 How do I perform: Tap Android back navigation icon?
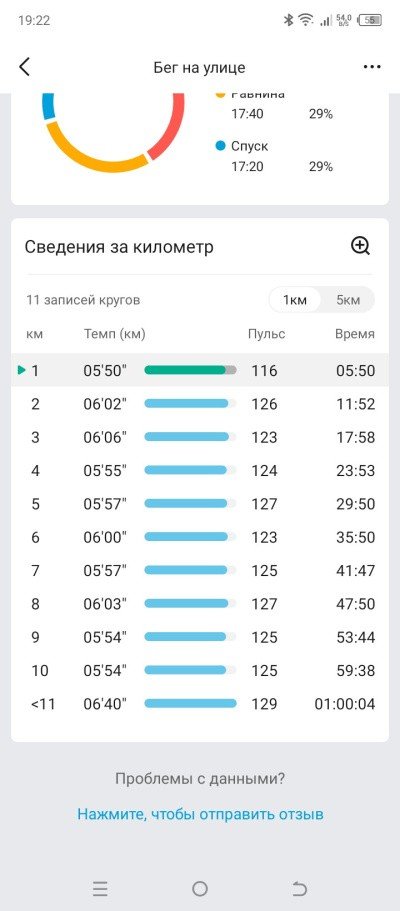point(299,888)
